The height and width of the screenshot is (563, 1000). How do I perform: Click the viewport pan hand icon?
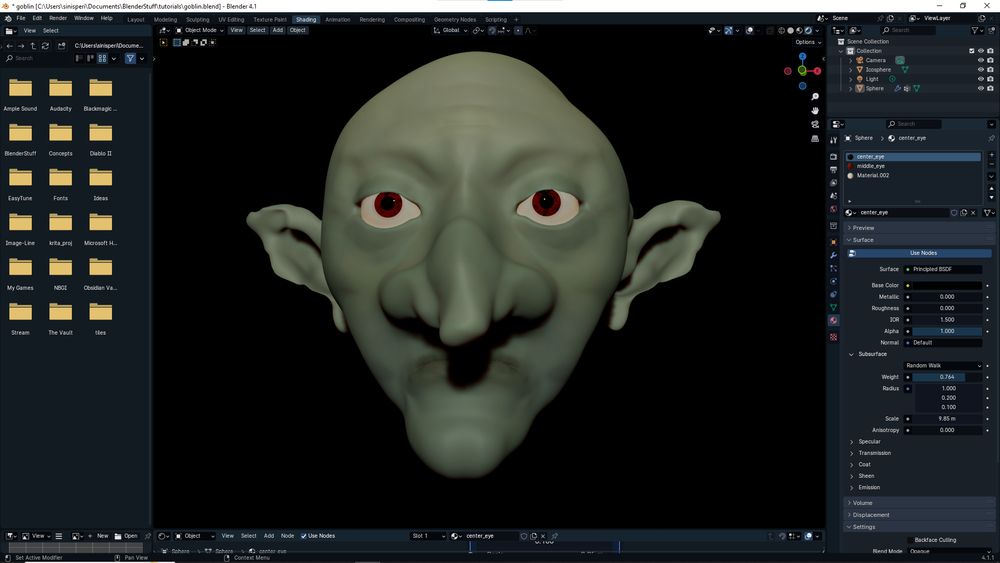[814, 110]
